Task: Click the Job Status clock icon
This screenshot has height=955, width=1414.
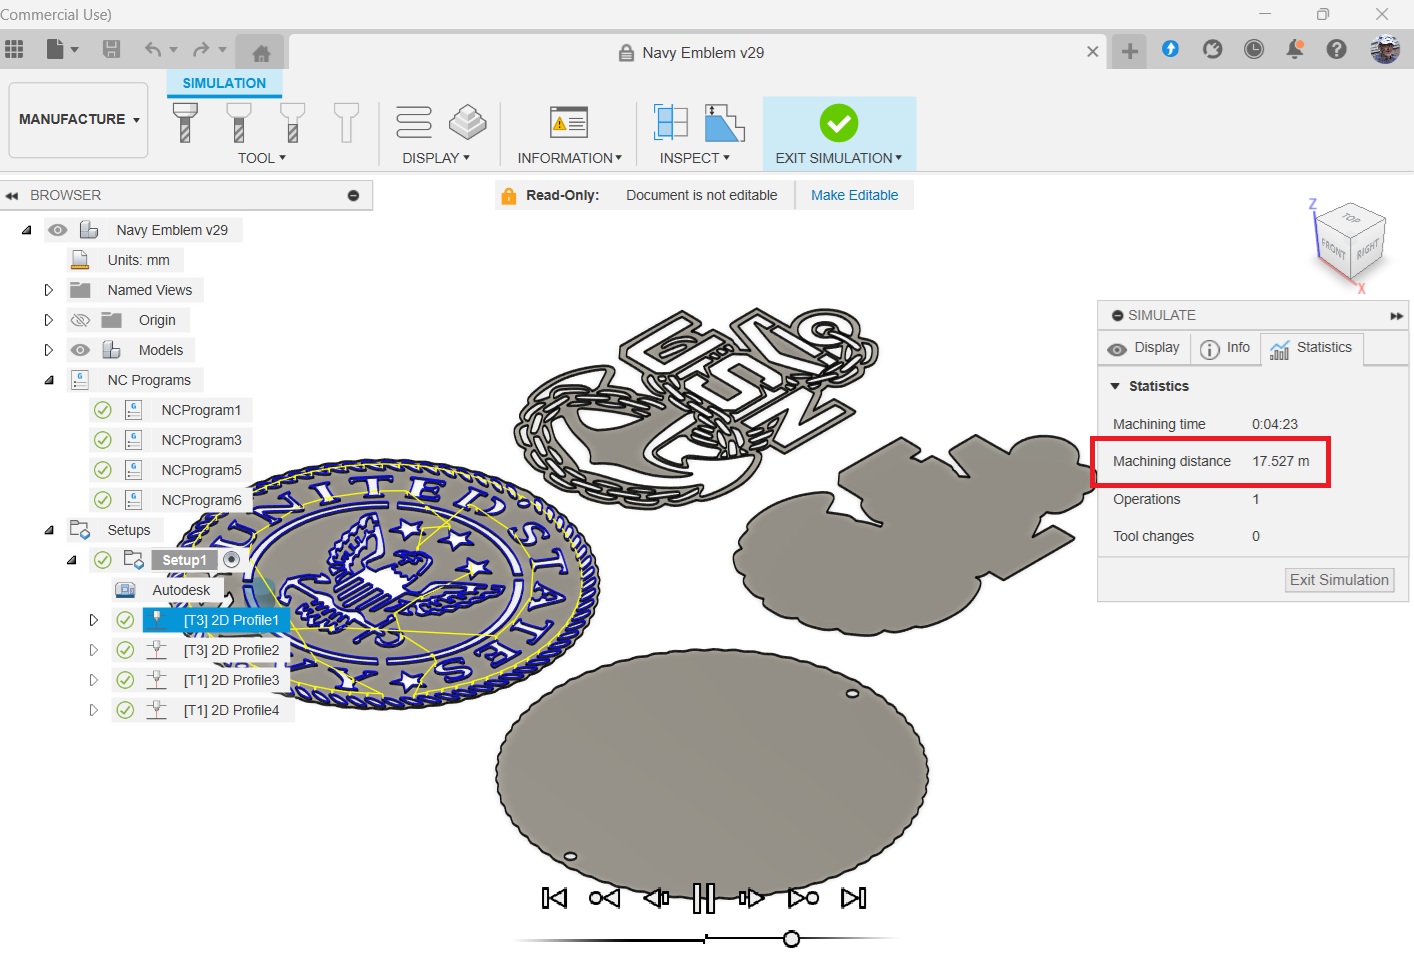Action: pyautogui.click(x=1253, y=49)
